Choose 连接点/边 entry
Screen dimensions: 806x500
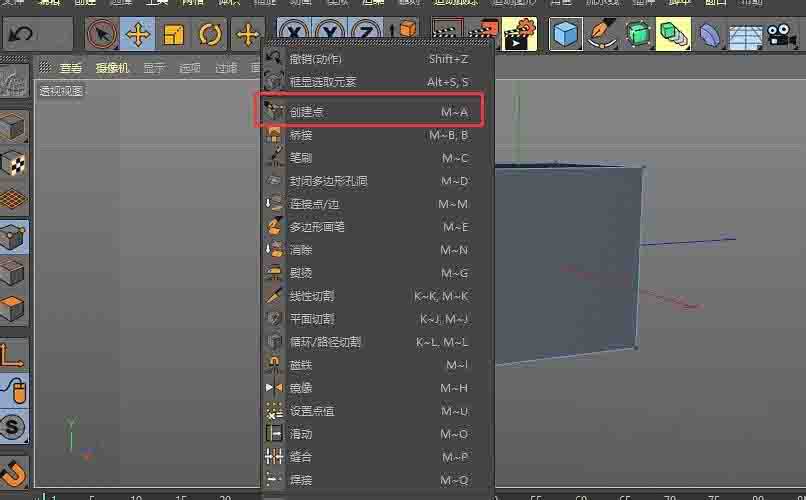(378, 204)
